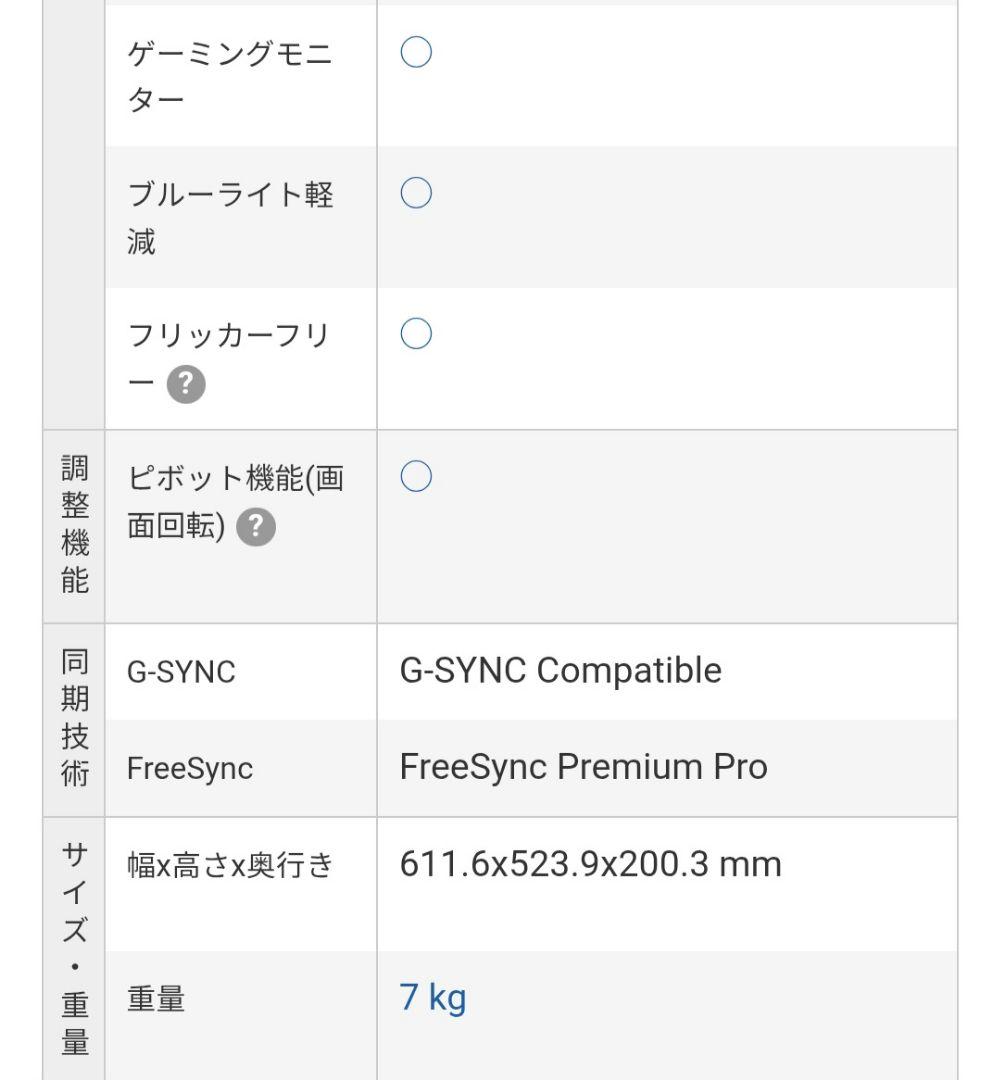The height and width of the screenshot is (1080, 1000).
Task: Click the FreeSync Premium Pro value
Action: (583, 767)
